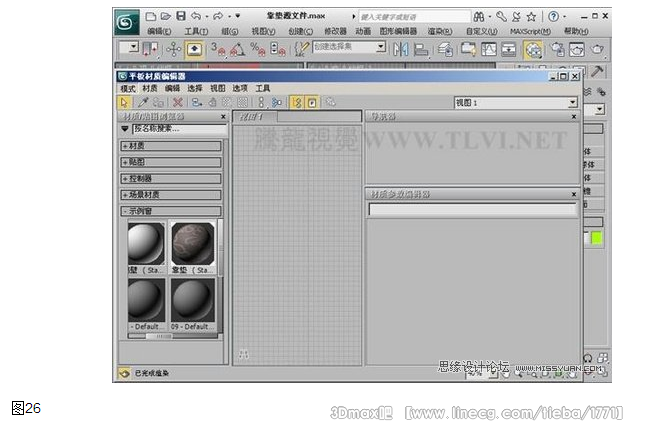Select the 09 - Default sample slot
652x430 pixels.
193,304
